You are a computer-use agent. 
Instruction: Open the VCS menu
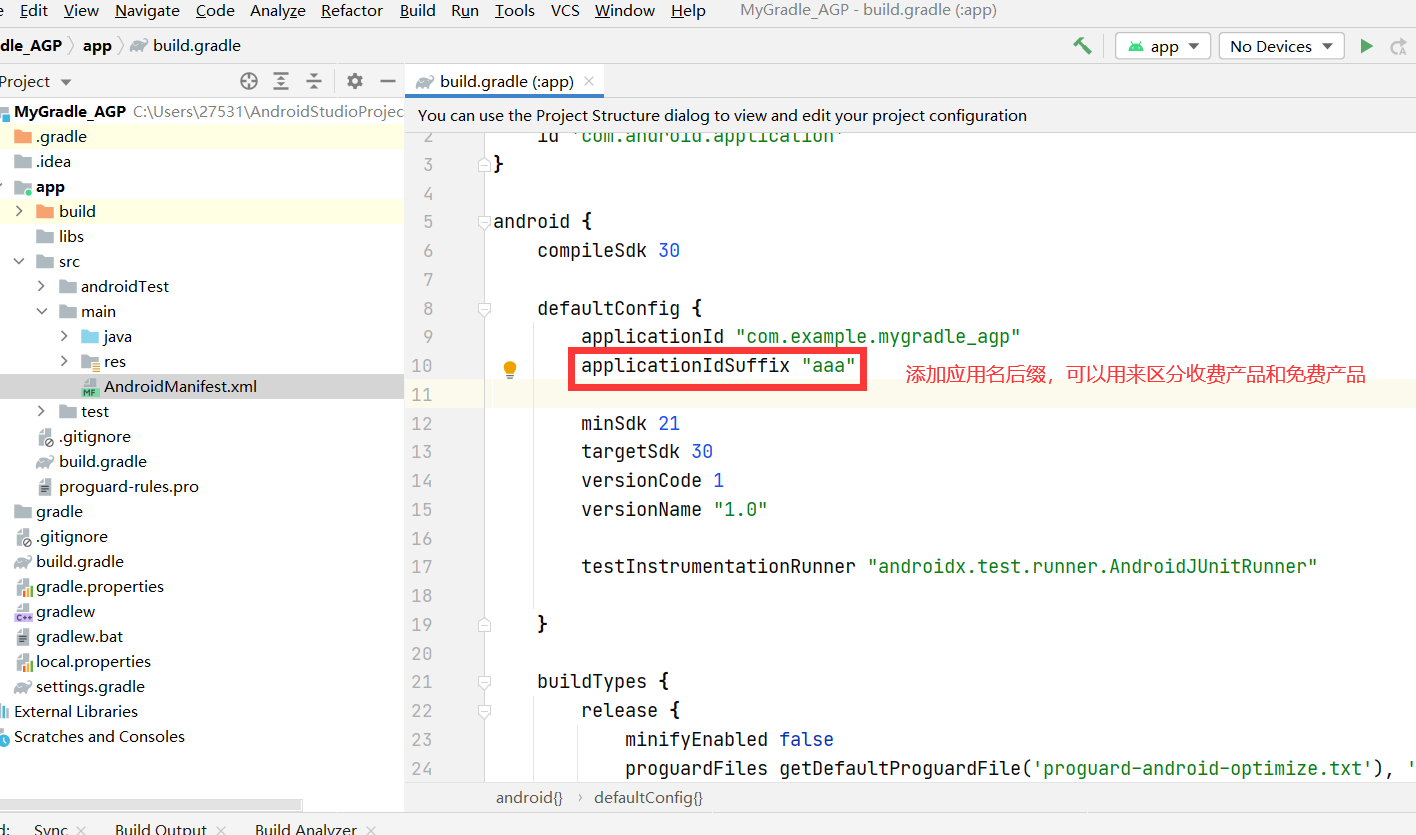click(x=565, y=10)
